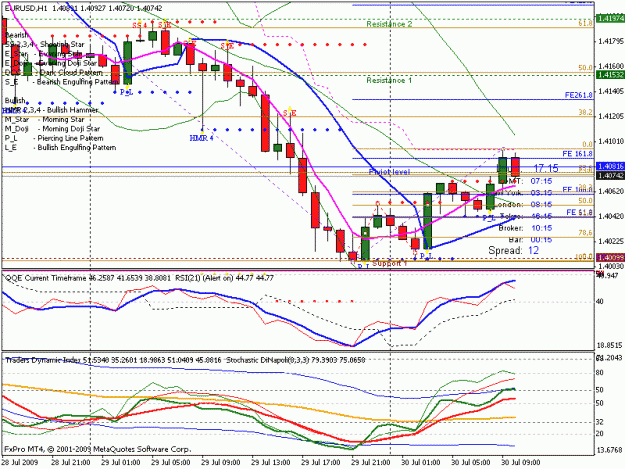Click the Pivot level label
The height and width of the screenshot is (469, 625).
(x=389, y=172)
